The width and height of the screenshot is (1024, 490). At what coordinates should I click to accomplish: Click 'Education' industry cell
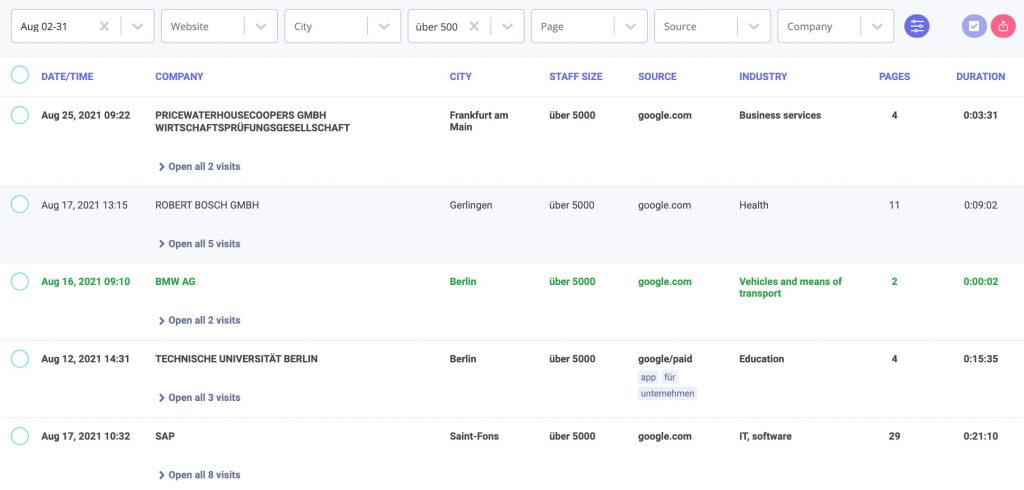761,359
